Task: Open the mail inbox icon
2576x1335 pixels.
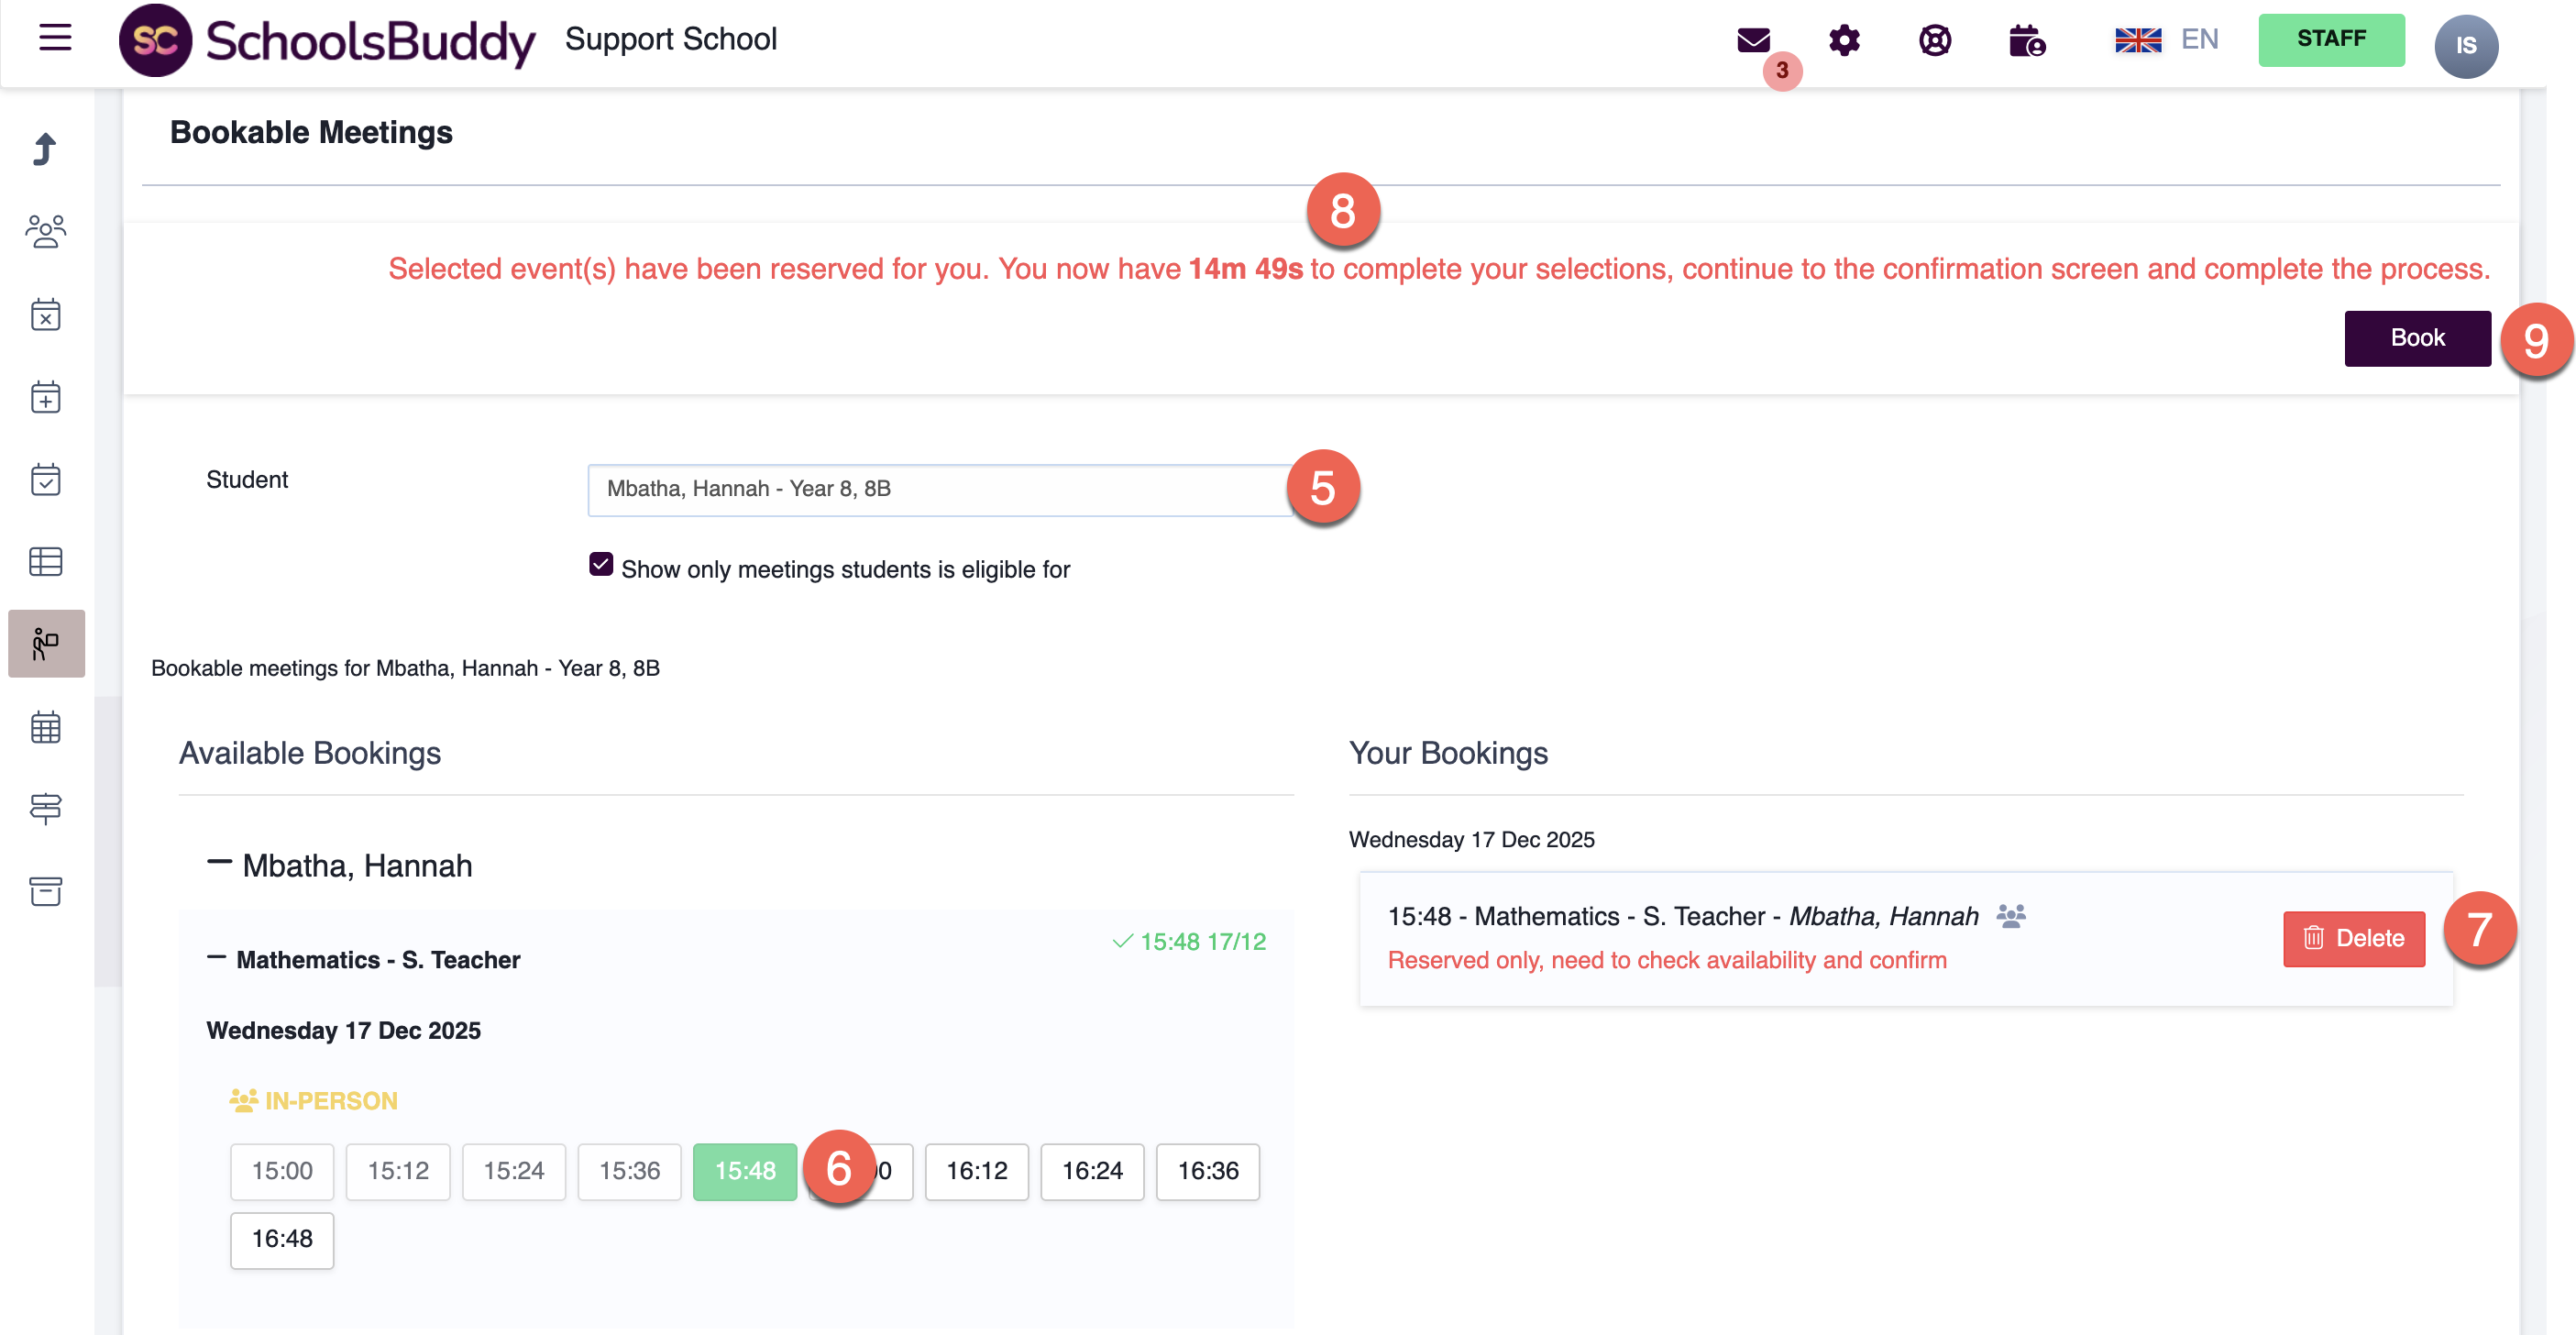Action: (x=1753, y=40)
